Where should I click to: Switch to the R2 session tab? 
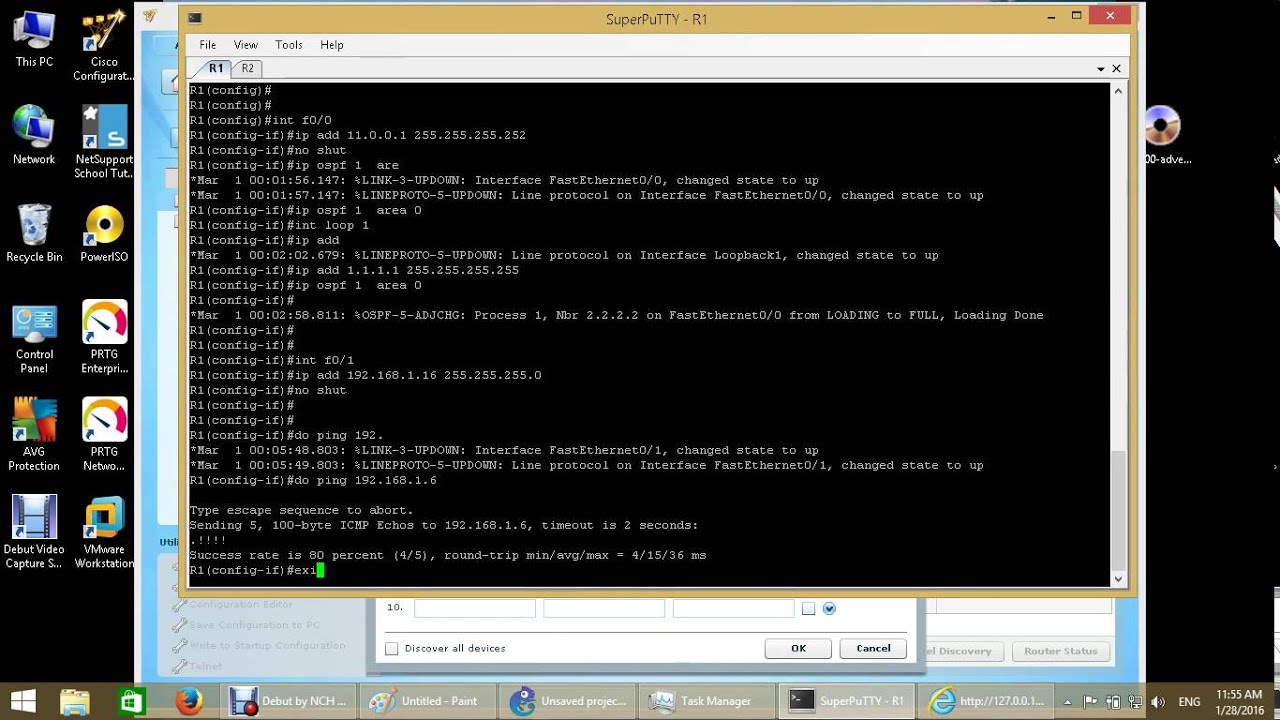[247, 68]
